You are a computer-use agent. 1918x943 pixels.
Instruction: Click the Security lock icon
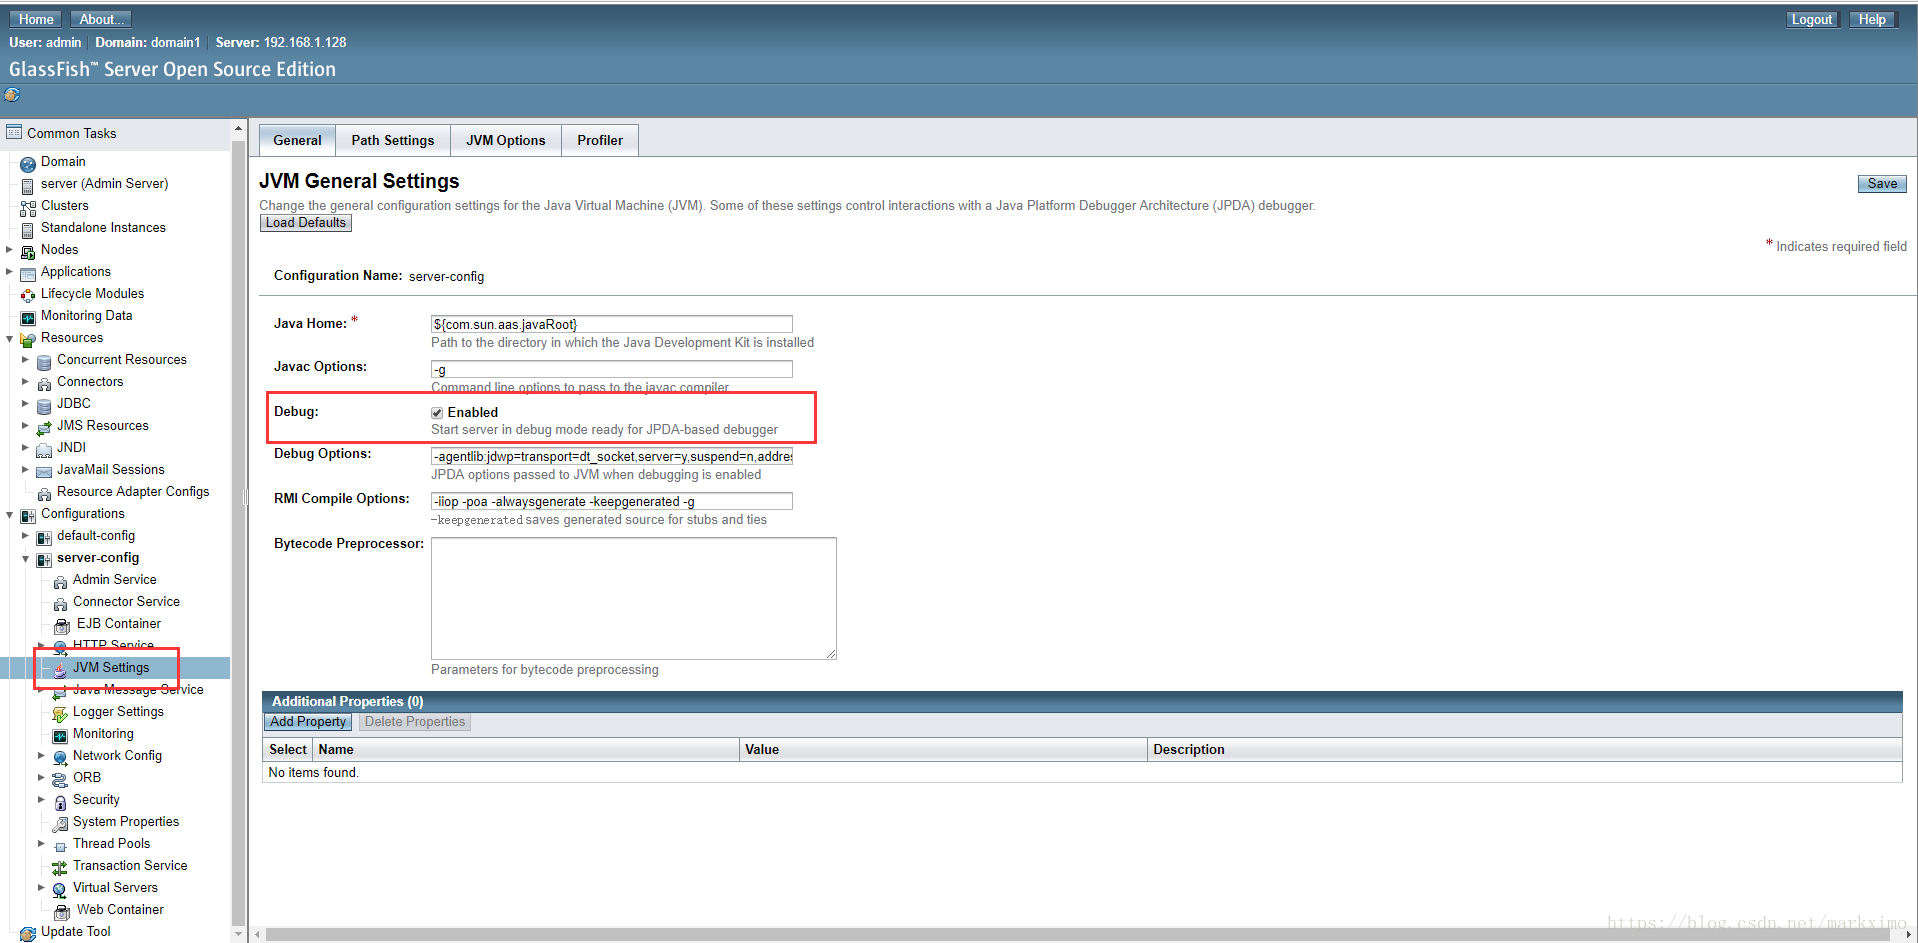[x=60, y=802]
